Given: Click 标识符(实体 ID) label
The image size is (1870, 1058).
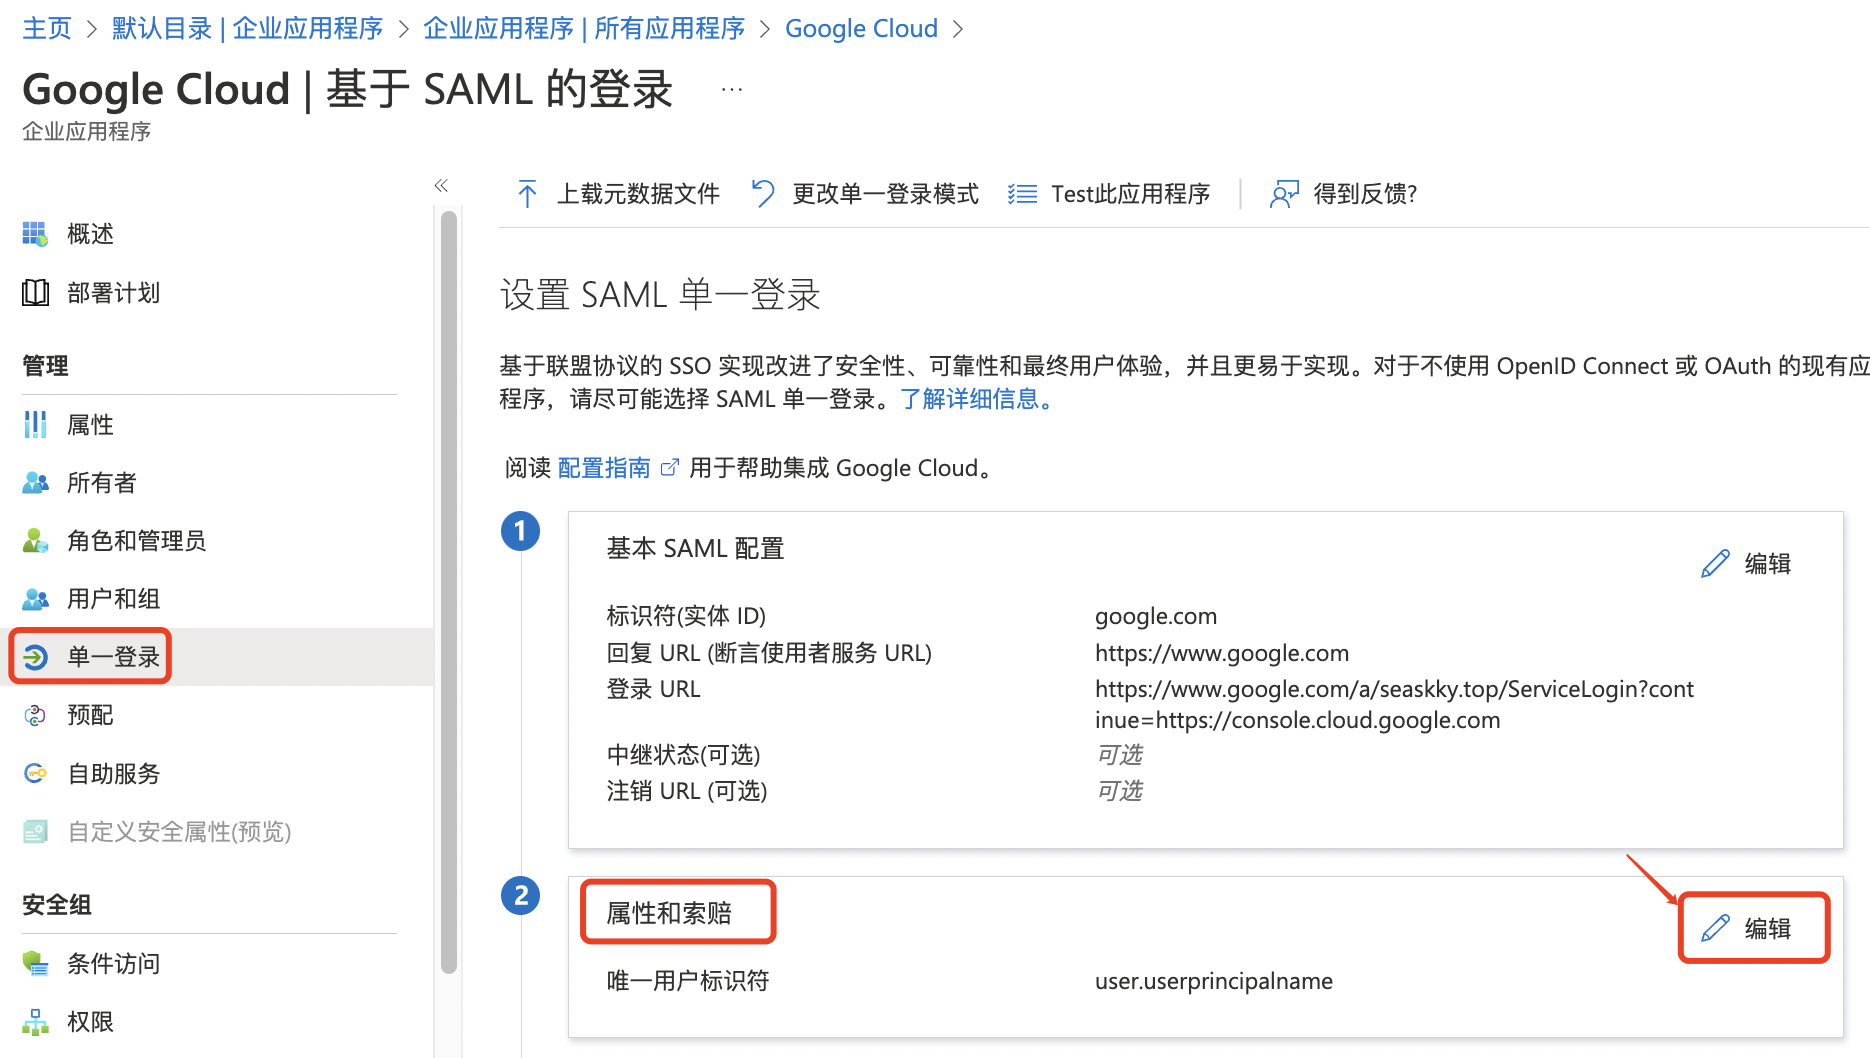Looking at the screenshot, I should [686, 616].
